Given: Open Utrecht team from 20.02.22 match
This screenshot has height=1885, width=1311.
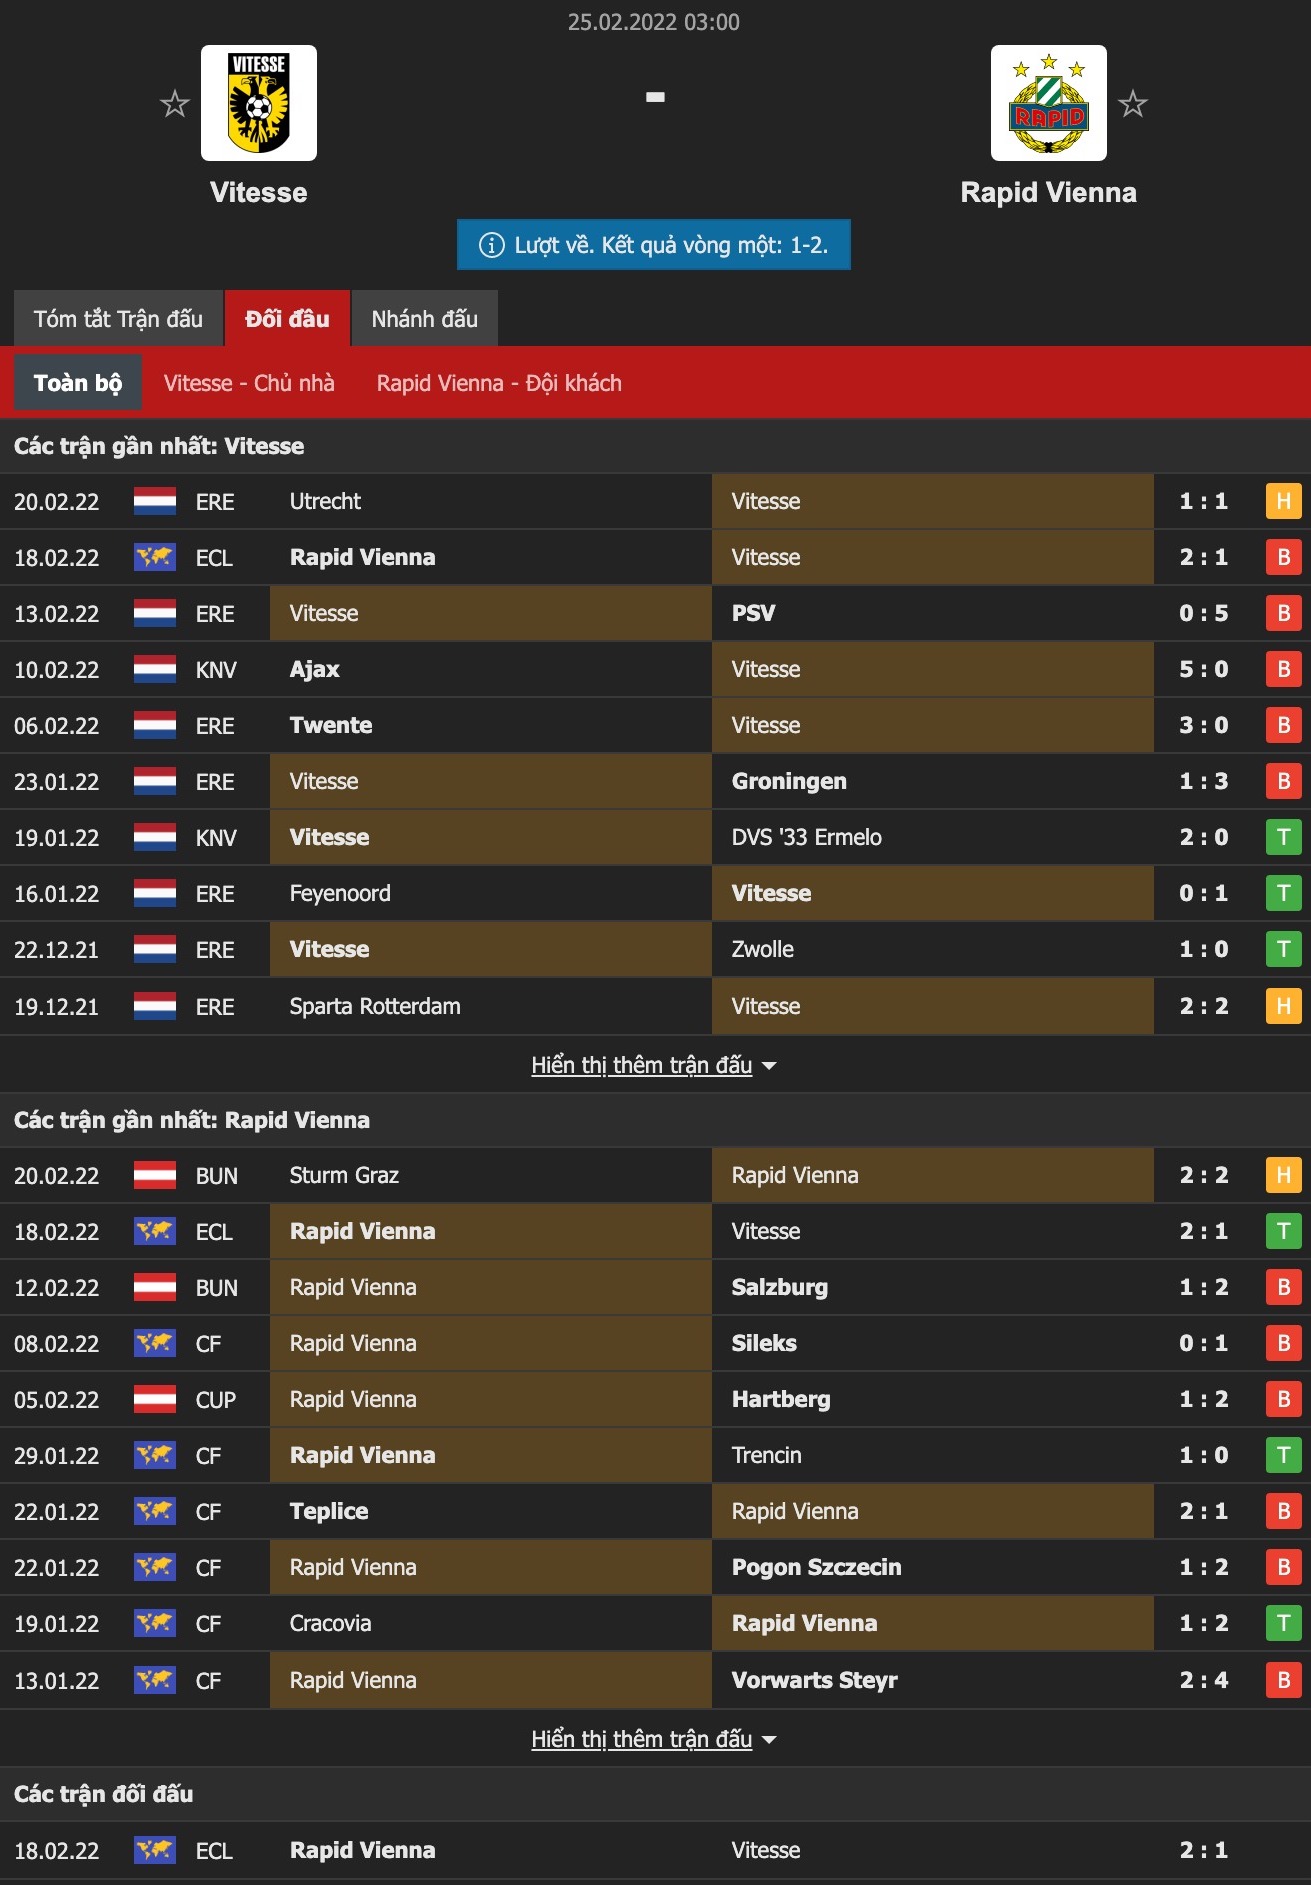Looking at the screenshot, I should 325,501.
